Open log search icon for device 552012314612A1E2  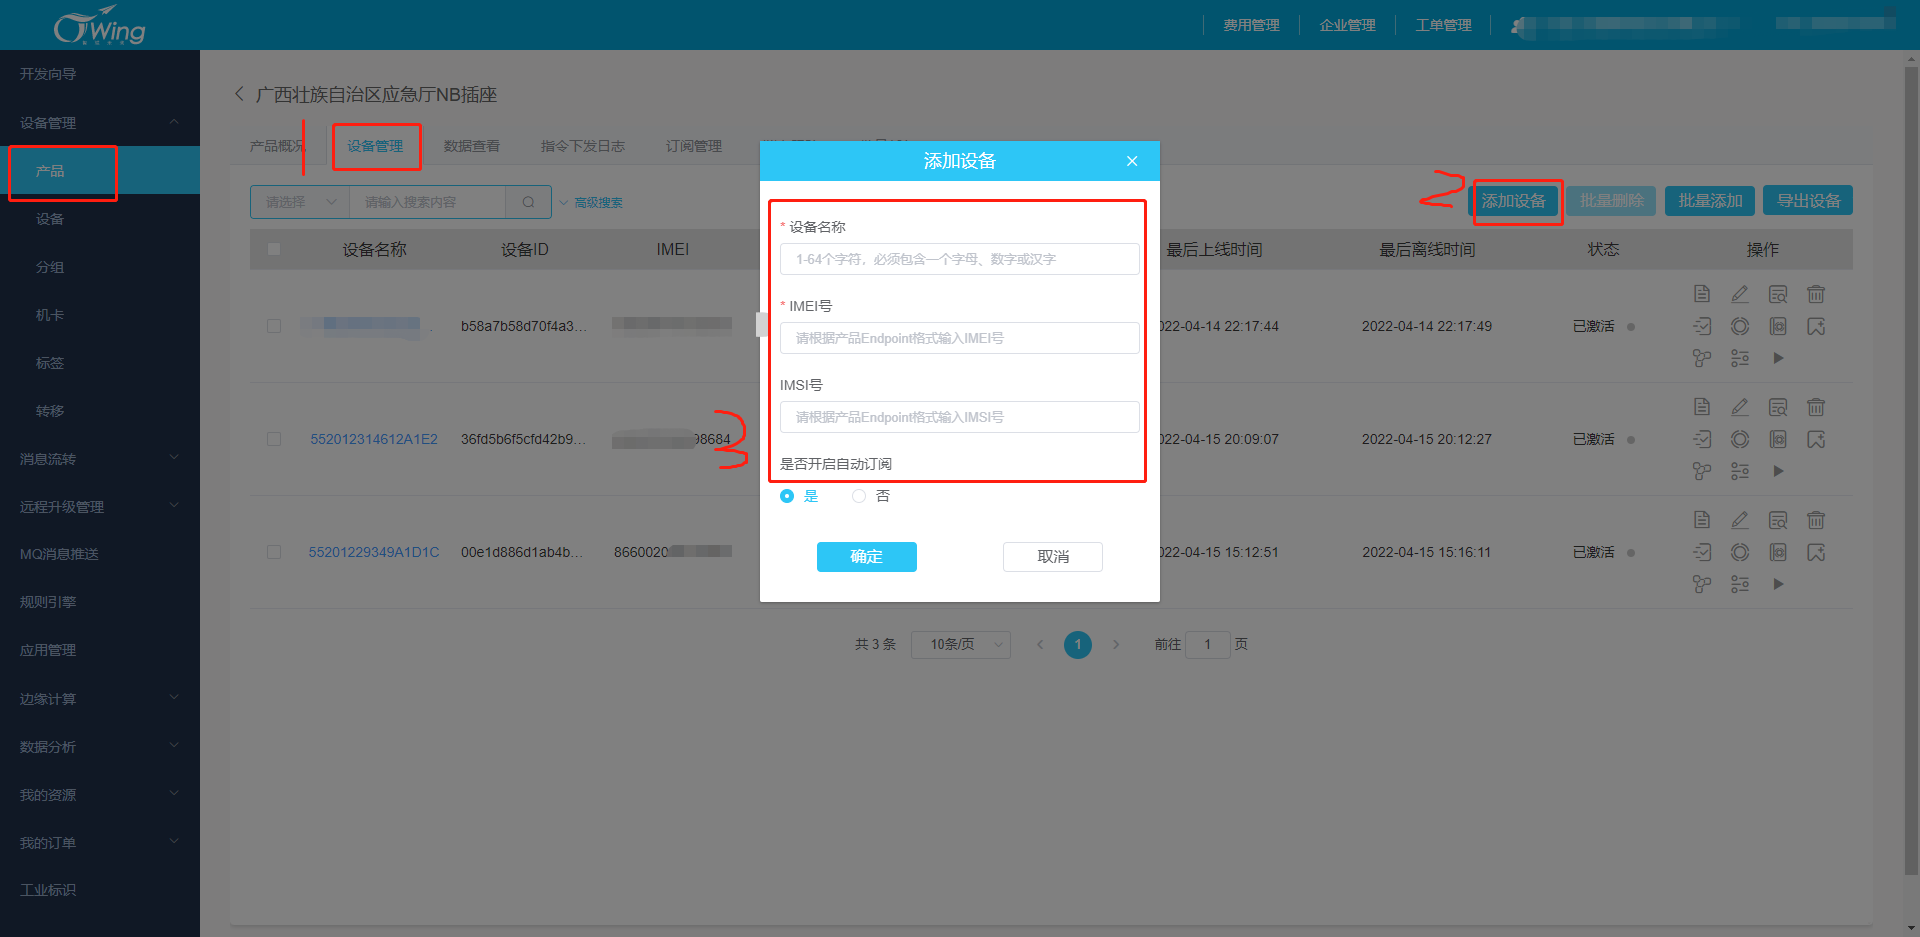click(1778, 407)
